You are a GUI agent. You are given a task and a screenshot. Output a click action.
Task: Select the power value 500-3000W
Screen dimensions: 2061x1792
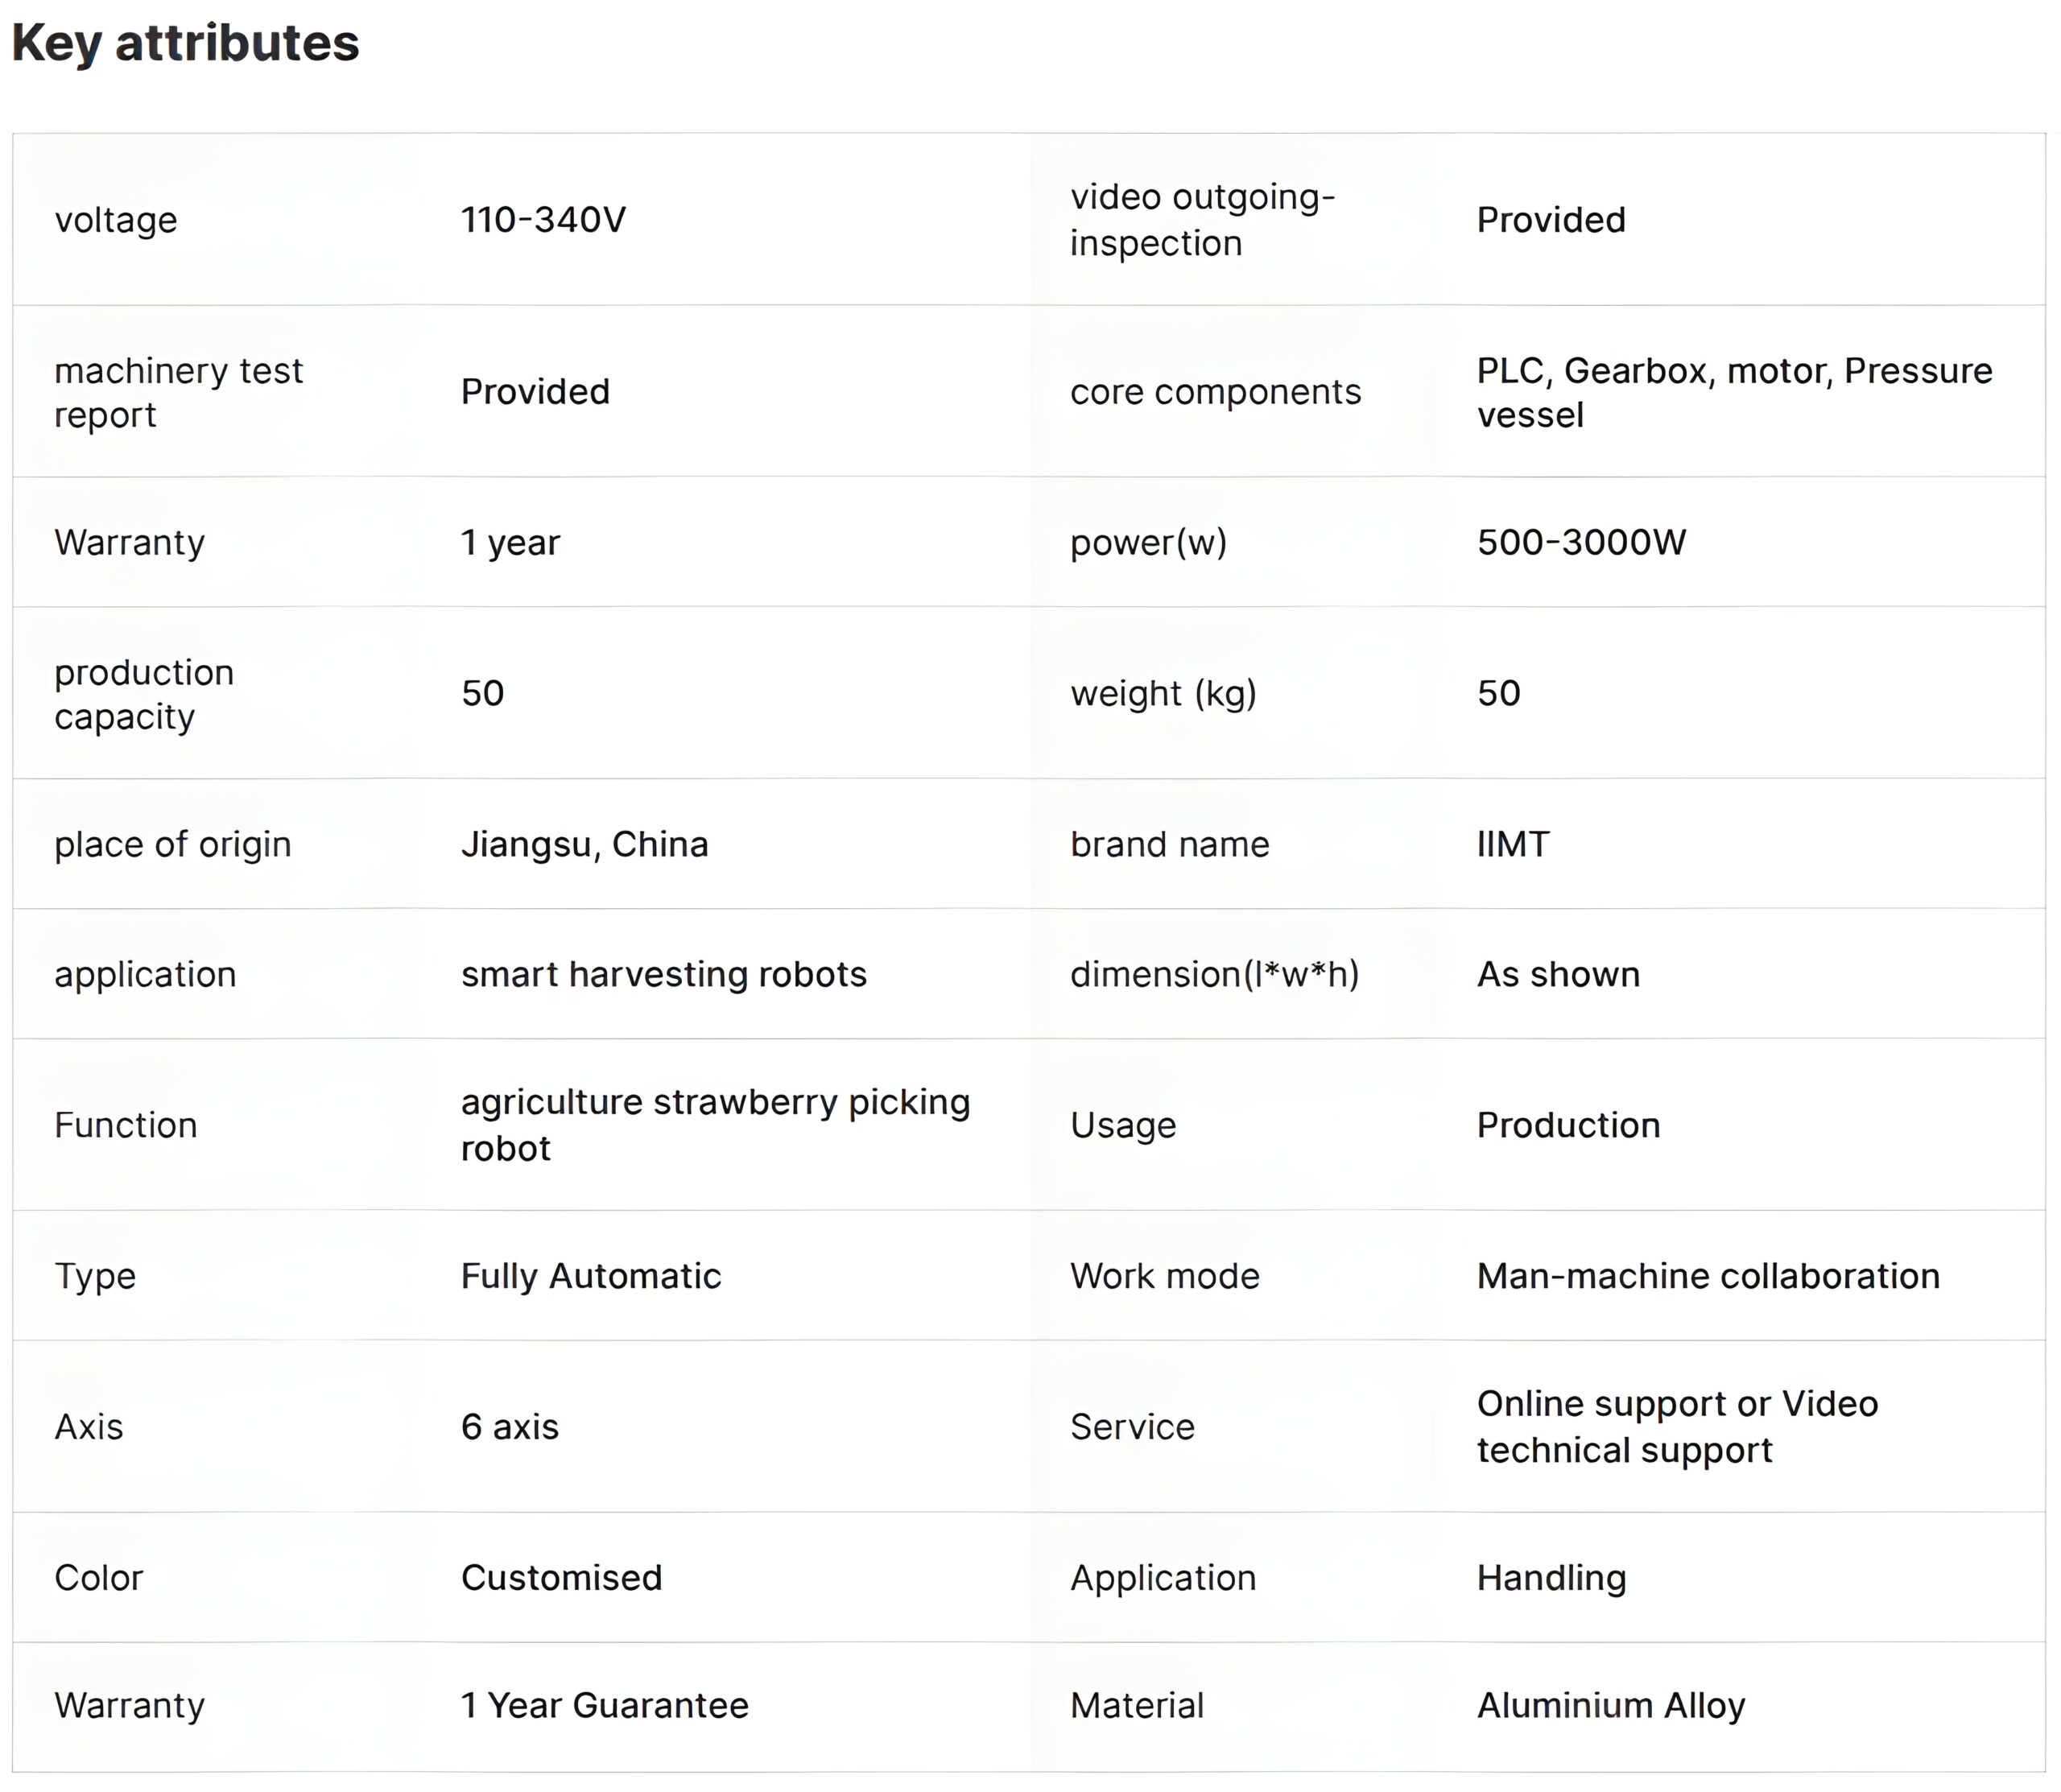[1581, 542]
